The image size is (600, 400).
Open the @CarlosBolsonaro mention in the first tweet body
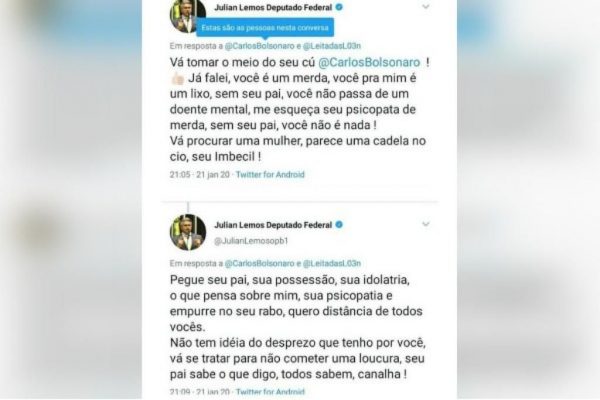pyautogui.click(x=369, y=62)
